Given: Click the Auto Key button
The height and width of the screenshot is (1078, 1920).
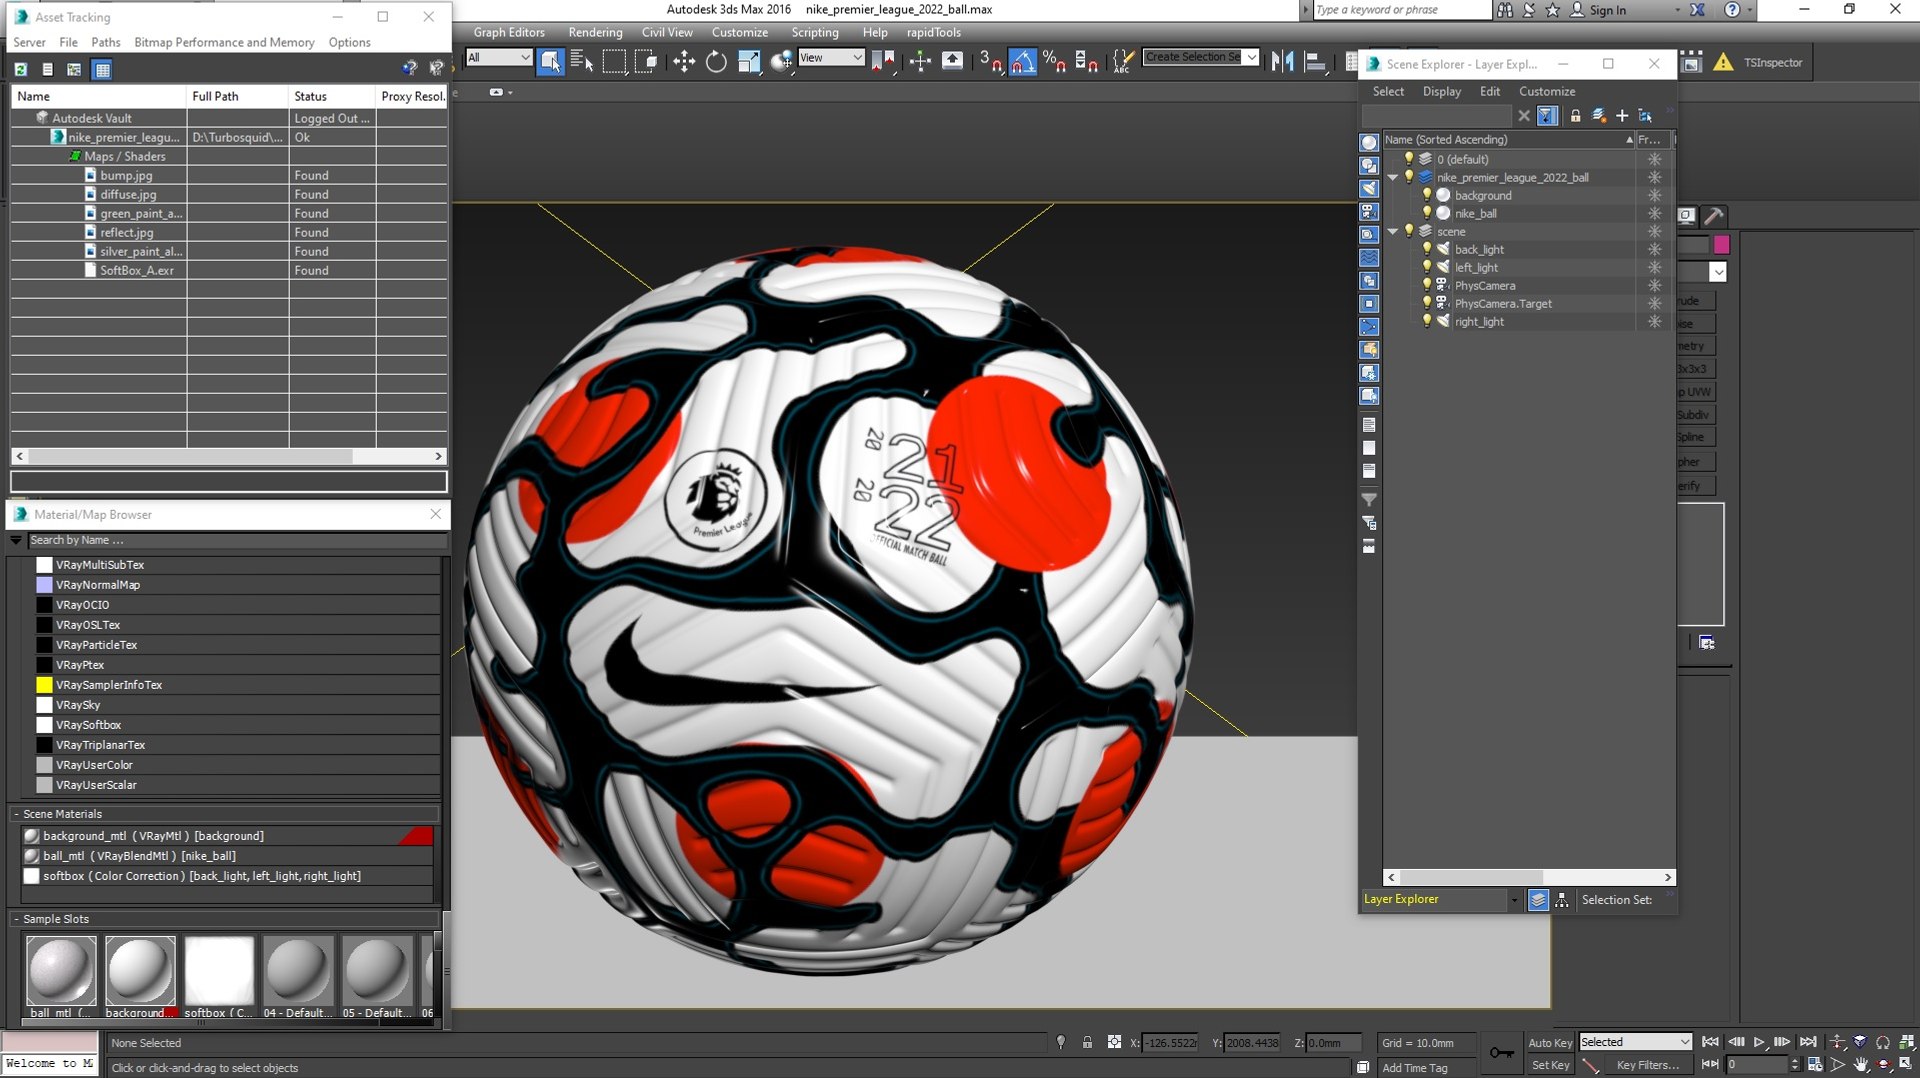Looking at the screenshot, I should [1550, 1042].
